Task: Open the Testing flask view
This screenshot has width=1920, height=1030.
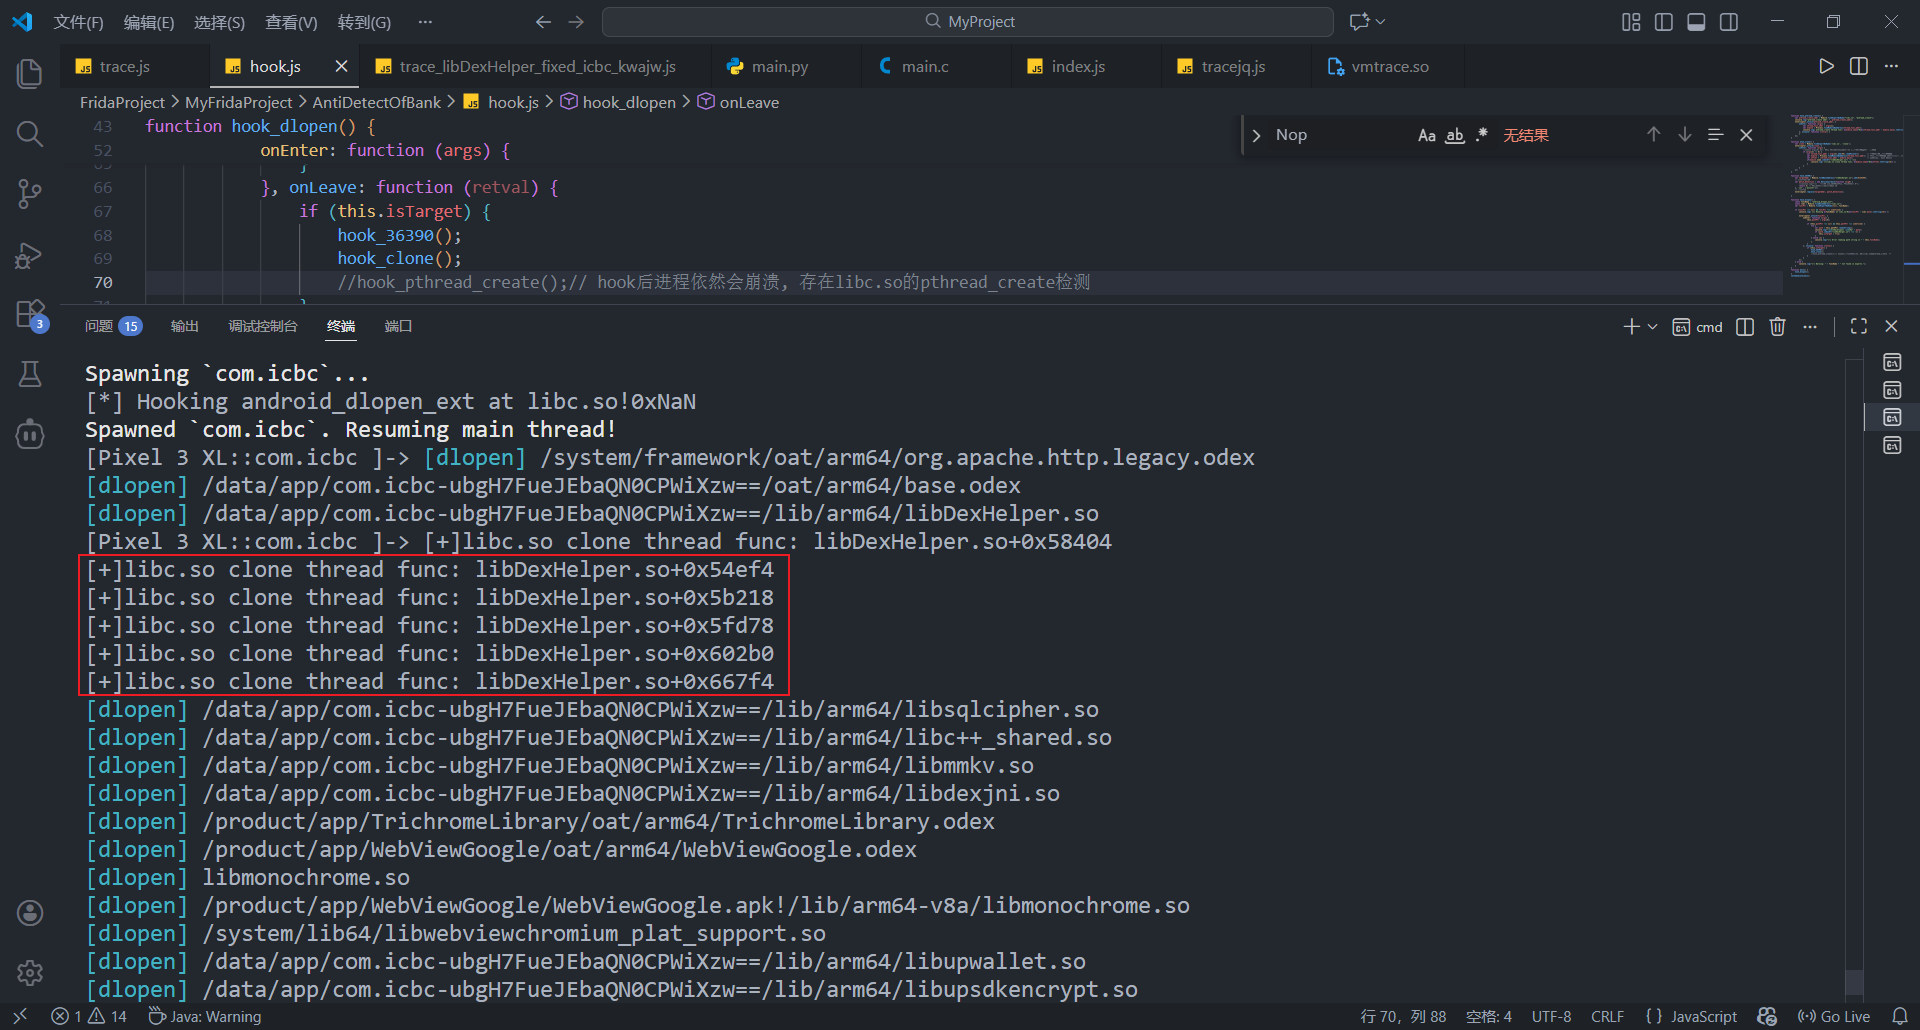Action: click(x=30, y=374)
